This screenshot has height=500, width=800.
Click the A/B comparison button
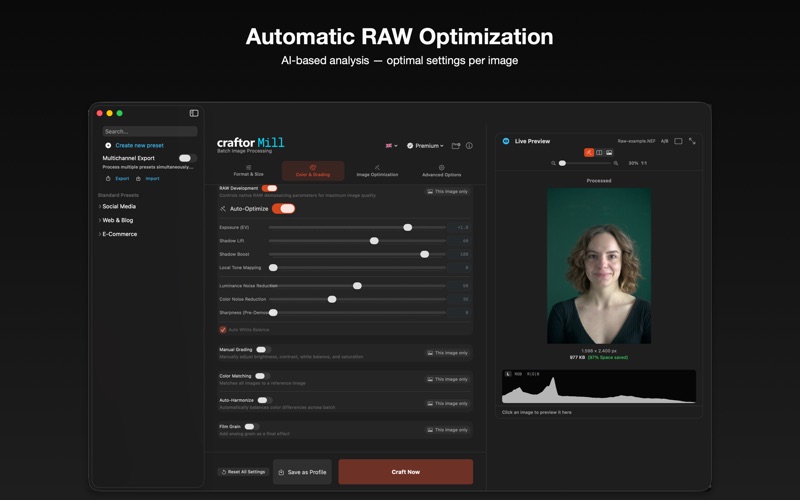(664, 141)
